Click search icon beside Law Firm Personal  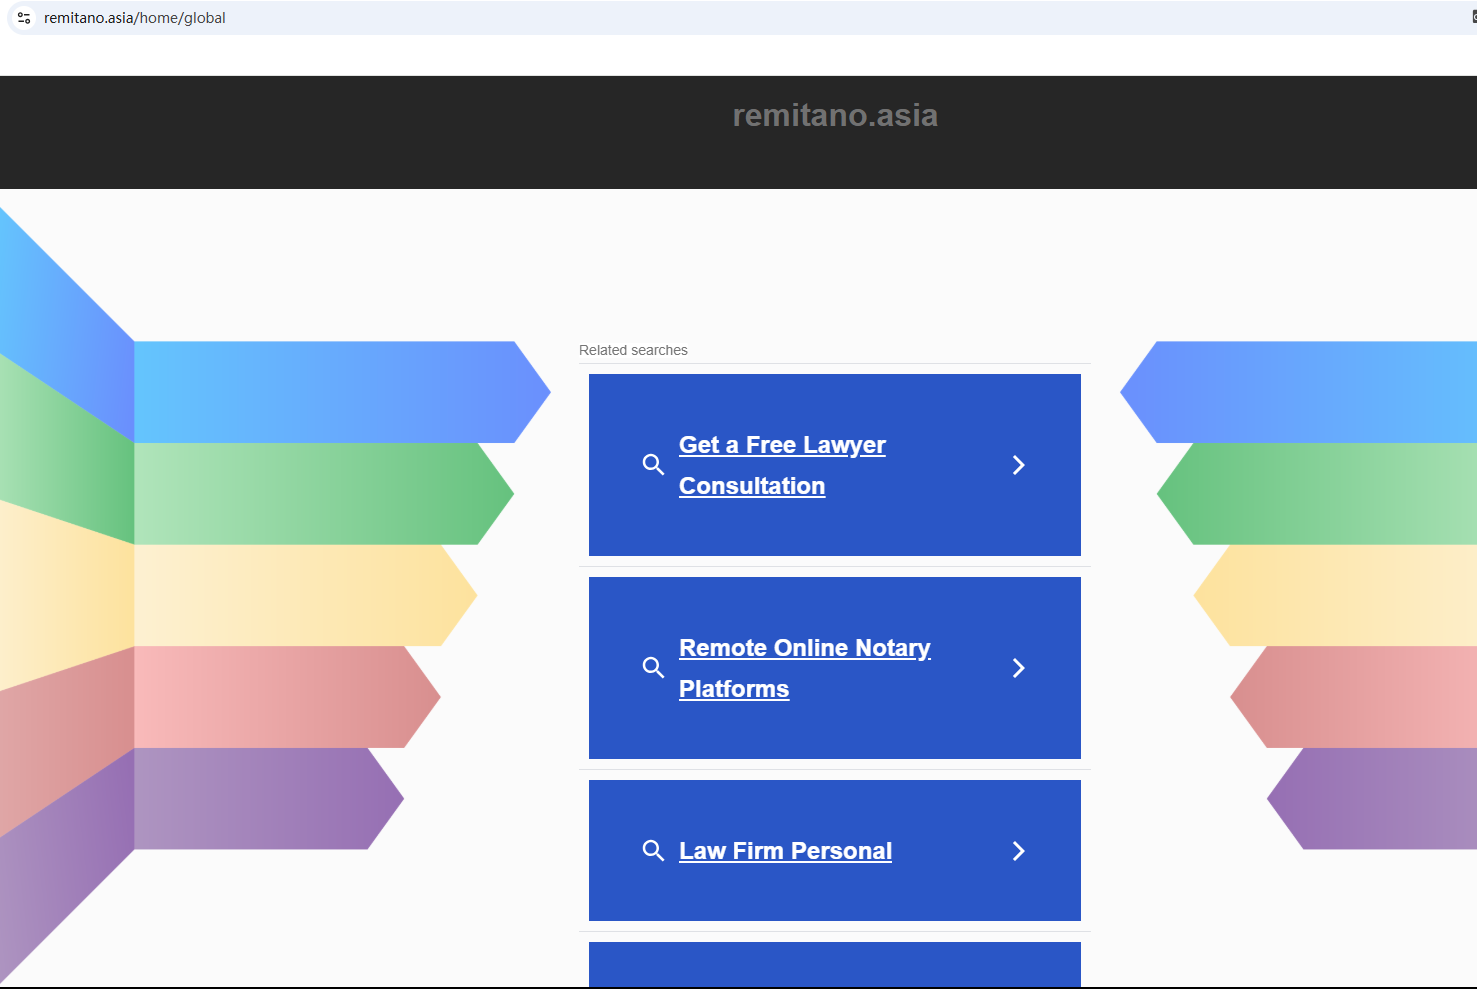[x=653, y=850]
